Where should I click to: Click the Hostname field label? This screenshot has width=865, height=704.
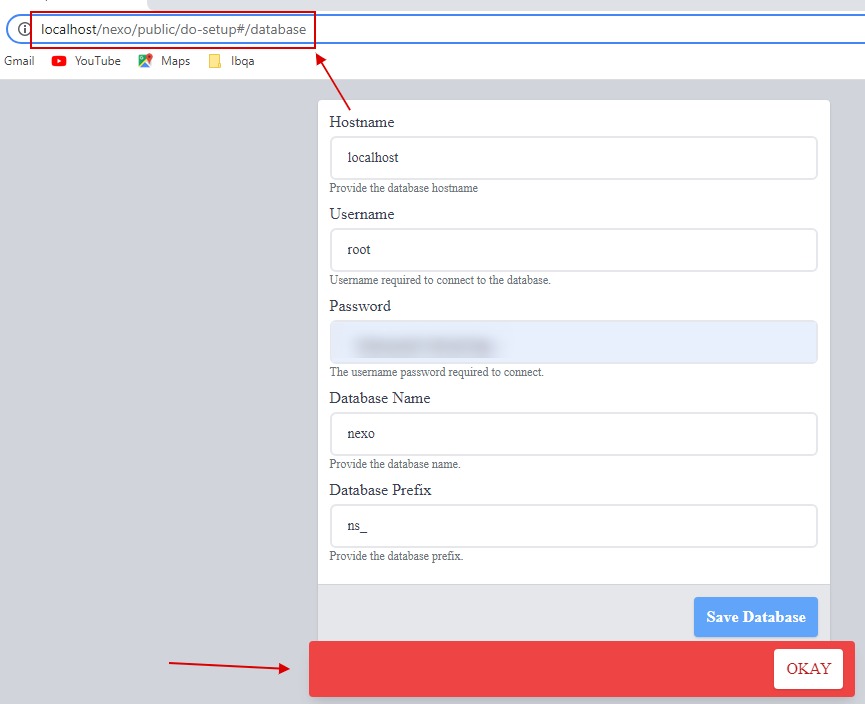tap(362, 122)
